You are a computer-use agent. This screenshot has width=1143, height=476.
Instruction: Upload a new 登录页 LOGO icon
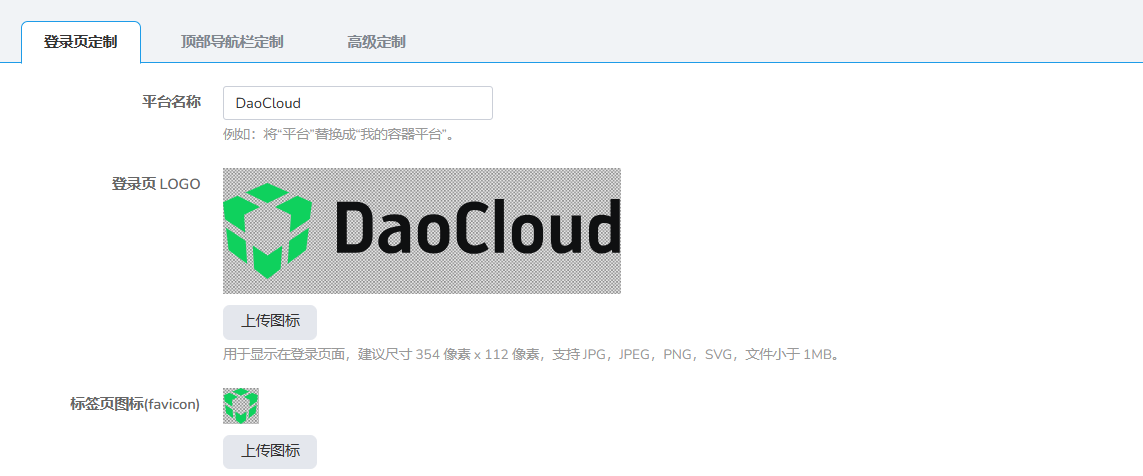270,322
